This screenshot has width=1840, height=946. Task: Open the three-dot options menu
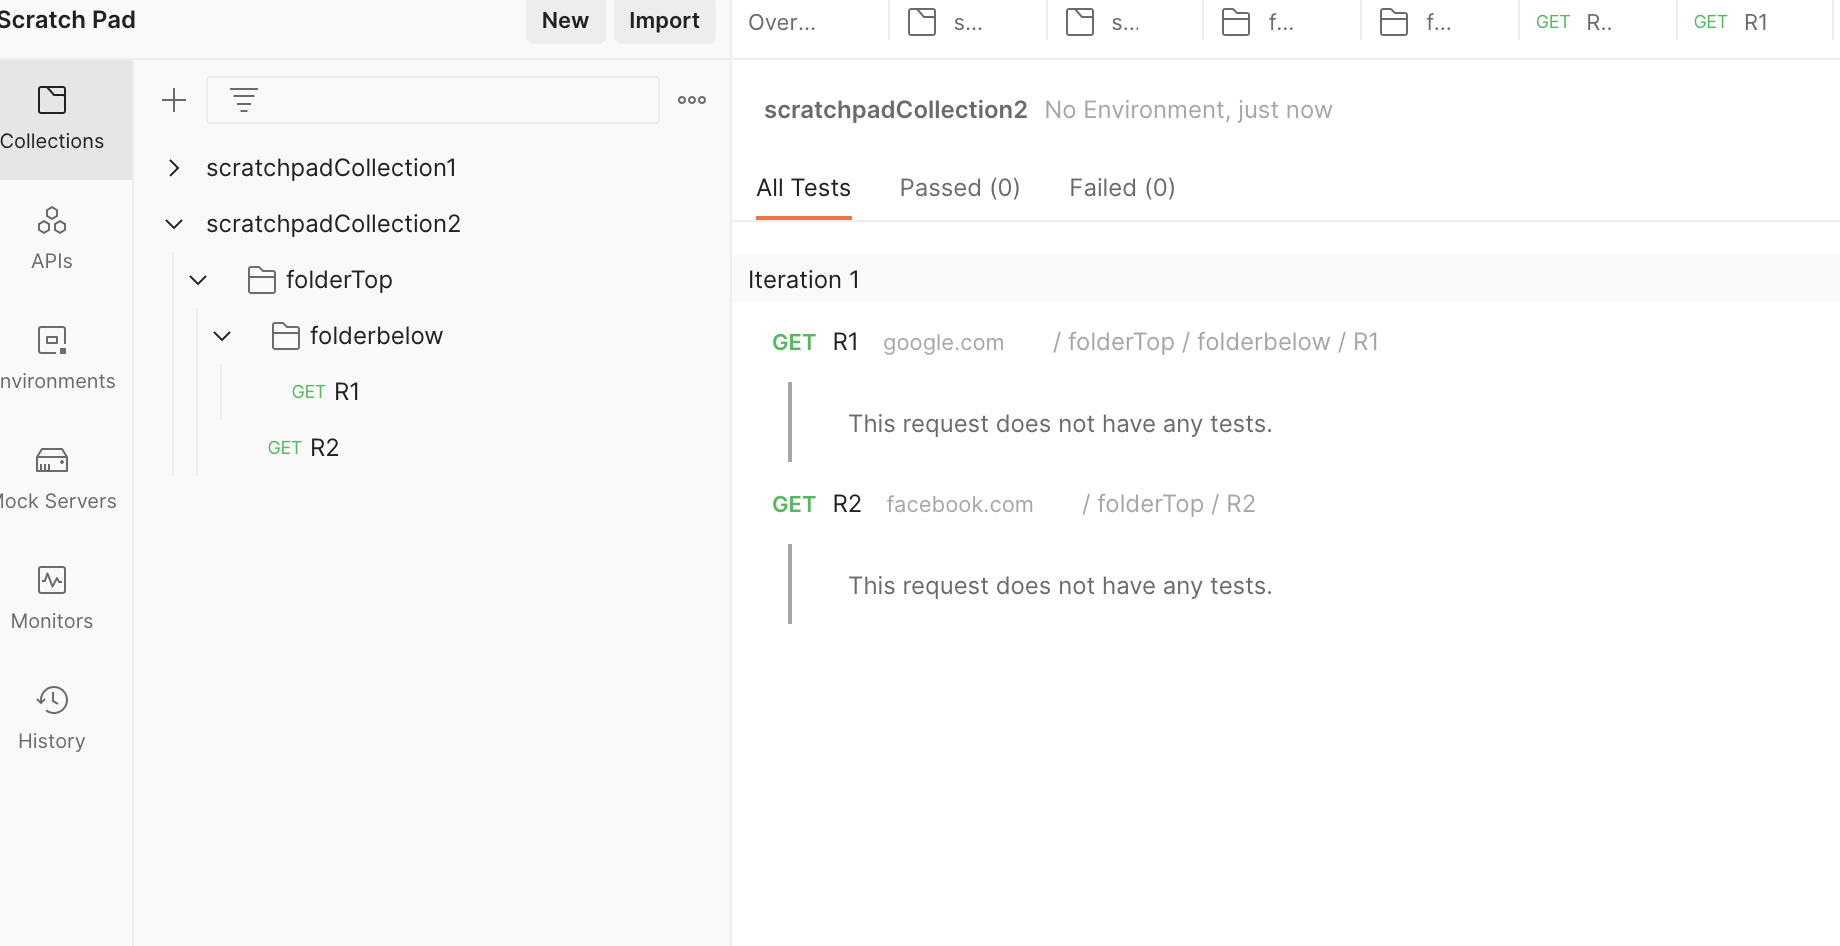pyautogui.click(x=691, y=100)
